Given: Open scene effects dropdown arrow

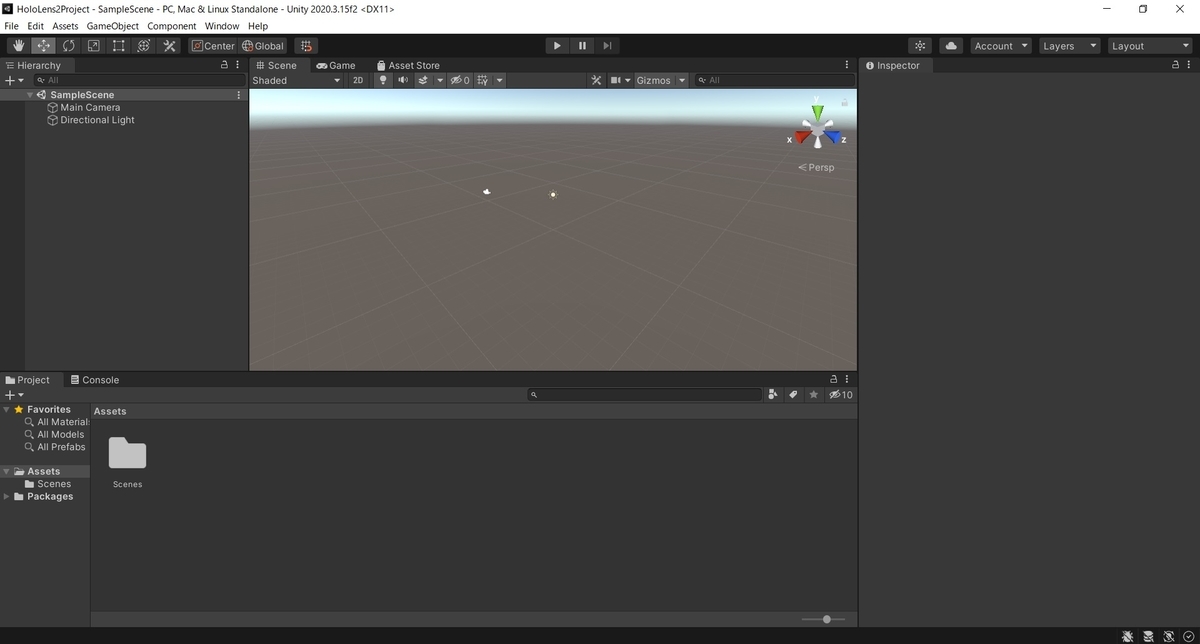Looking at the screenshot, I should pos(440,80).
